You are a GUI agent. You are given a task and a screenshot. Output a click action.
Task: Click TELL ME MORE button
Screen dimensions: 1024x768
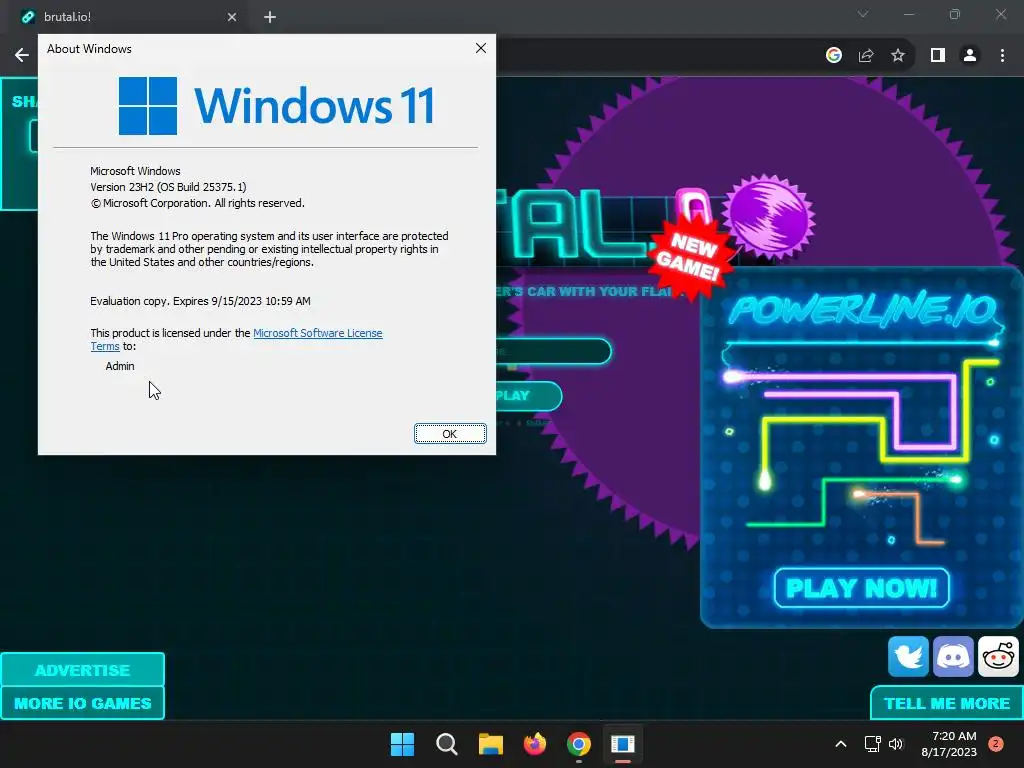coord(947,703)
